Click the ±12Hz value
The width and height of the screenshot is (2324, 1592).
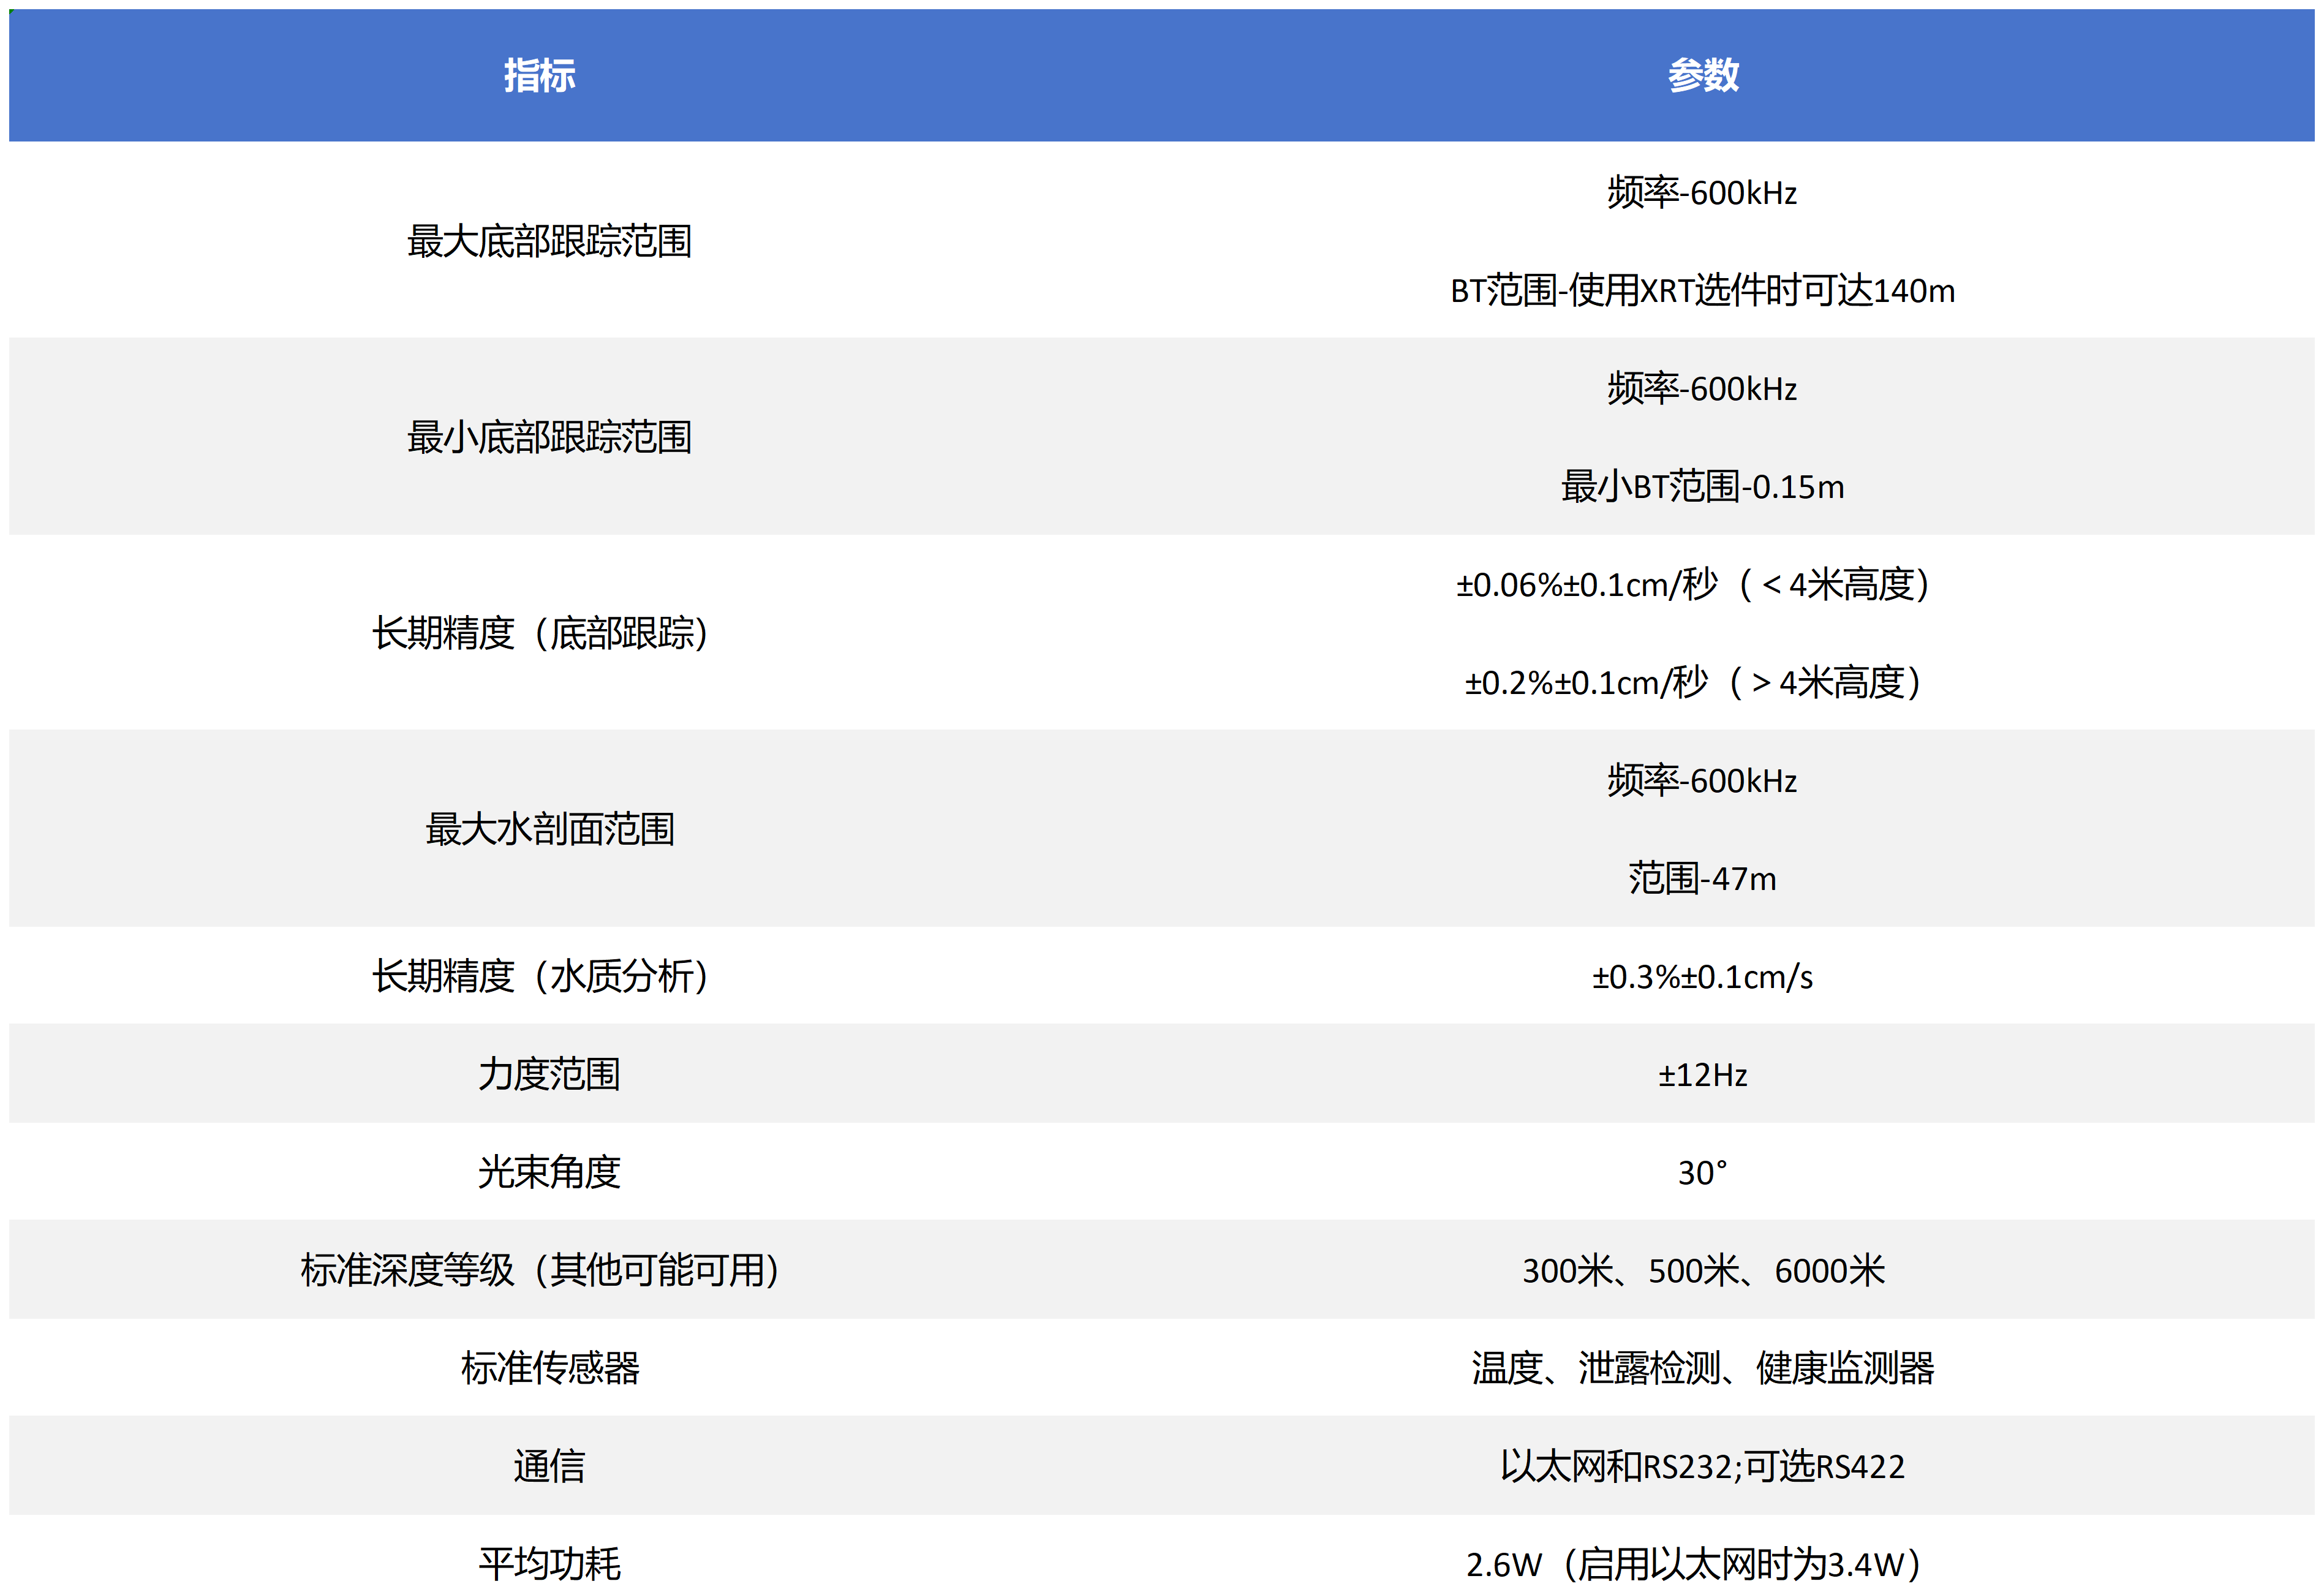coord(1702,1074)
